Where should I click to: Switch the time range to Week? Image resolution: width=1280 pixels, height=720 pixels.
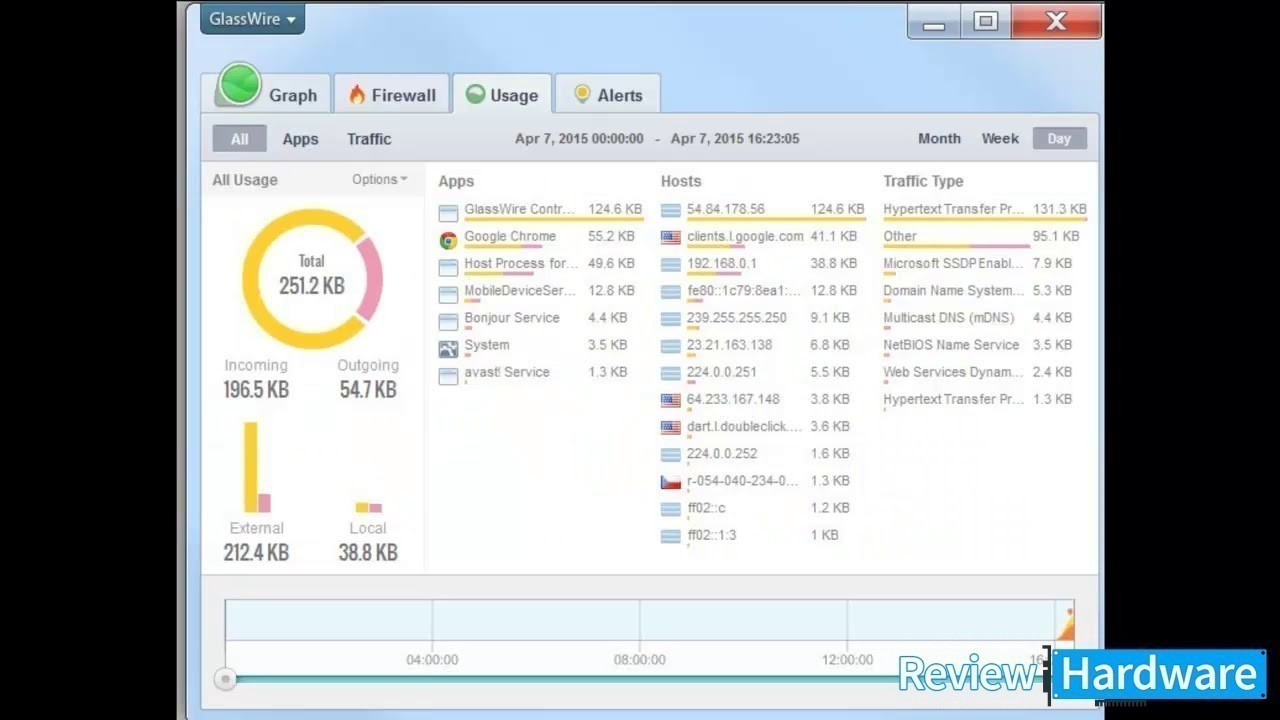coord(1000,139)
